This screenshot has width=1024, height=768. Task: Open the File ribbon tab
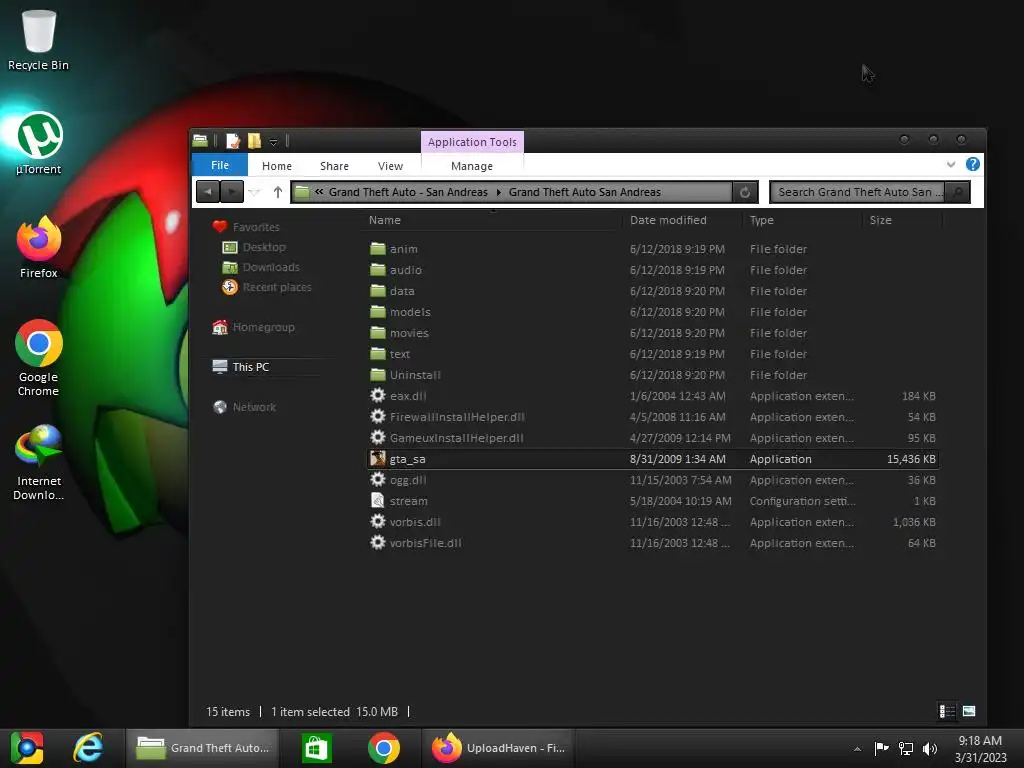click(x=219, y=165)
